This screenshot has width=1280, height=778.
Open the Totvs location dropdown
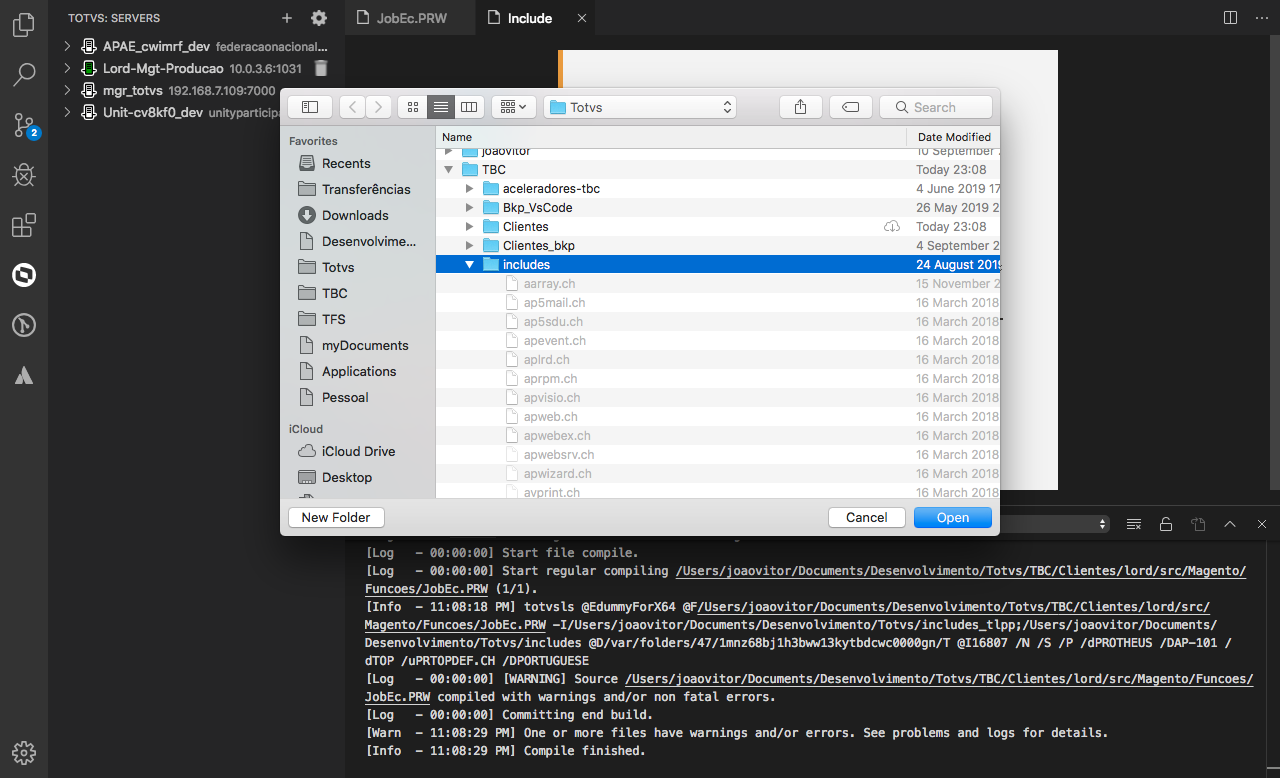tap(639, 106)
